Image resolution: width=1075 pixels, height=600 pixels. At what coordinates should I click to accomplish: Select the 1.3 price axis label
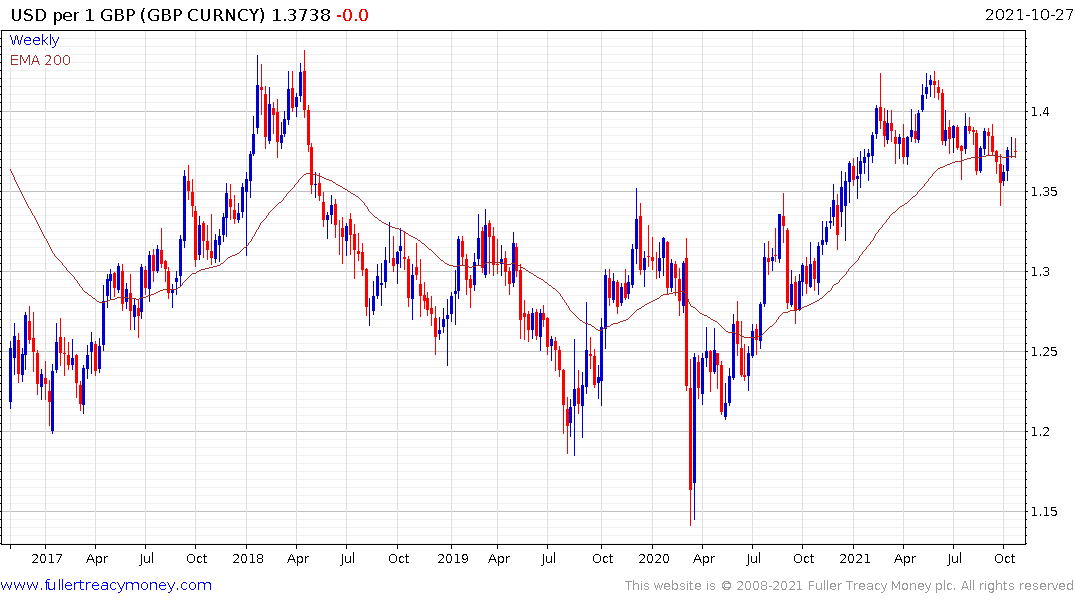1039,272
